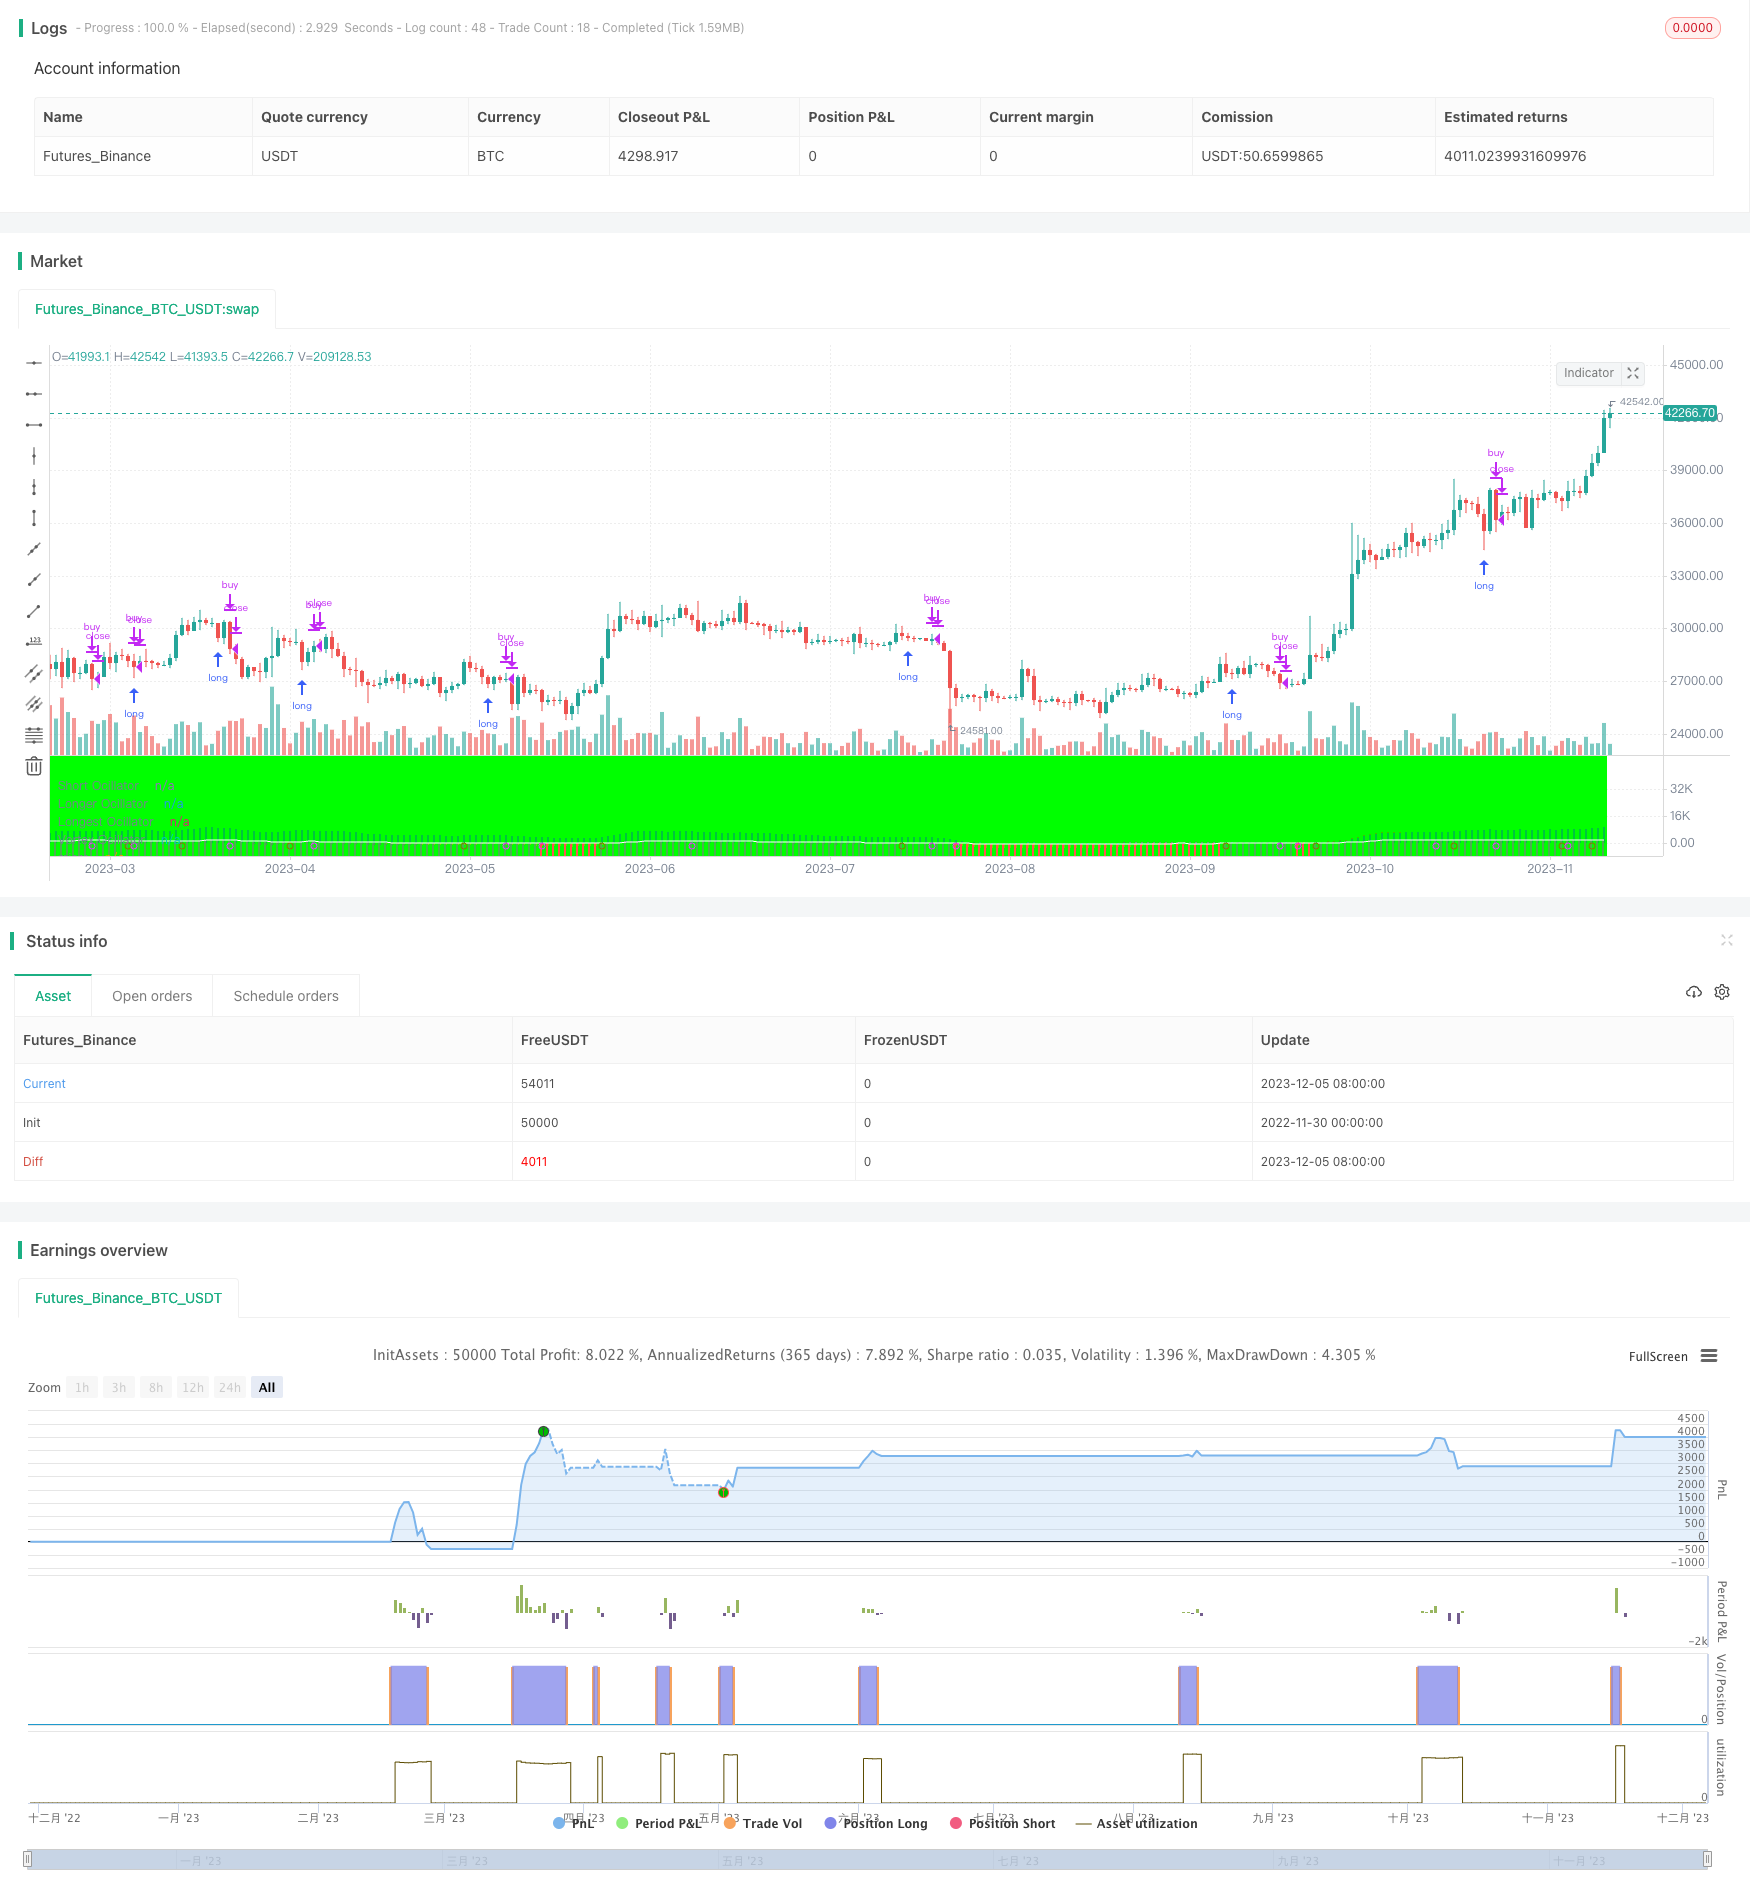Select the vertical segment drawing tool
The width and height of the screenshot is (1750, 1900).
[34, 518]
